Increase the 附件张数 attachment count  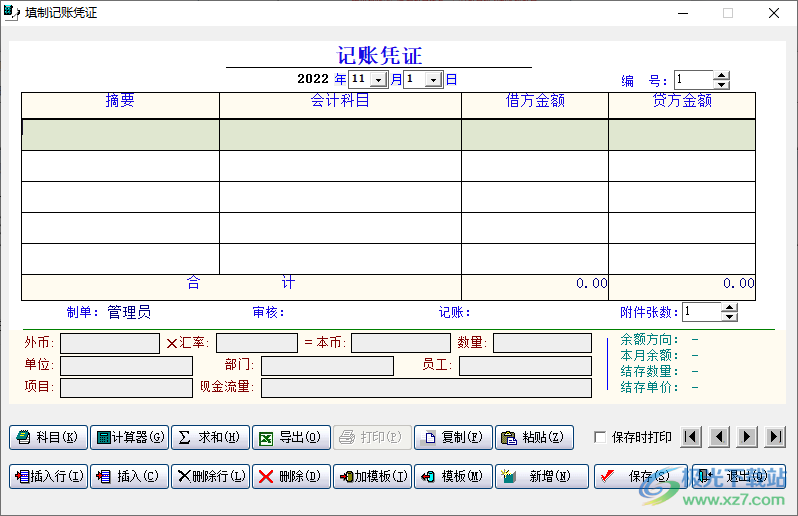pos(729,307)
